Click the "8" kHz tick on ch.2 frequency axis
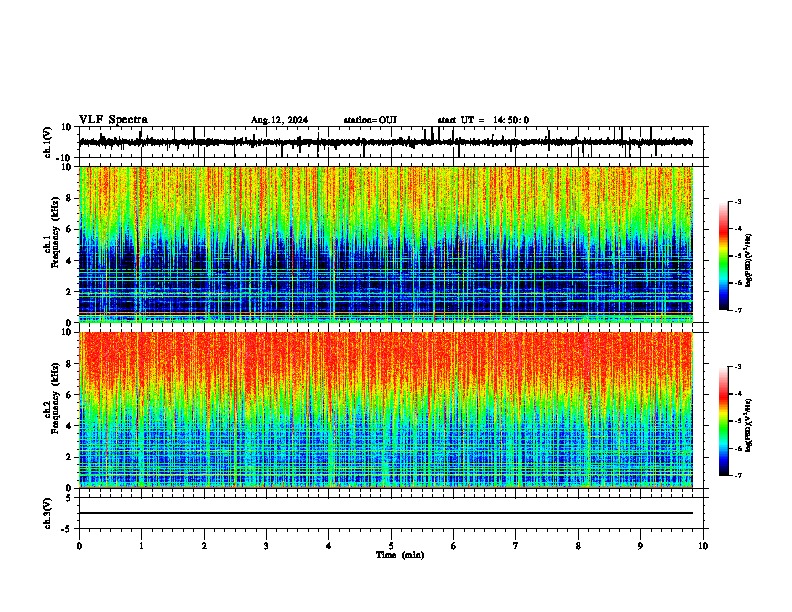This screenshot has height=612, width=792. (x=70, y=364)
